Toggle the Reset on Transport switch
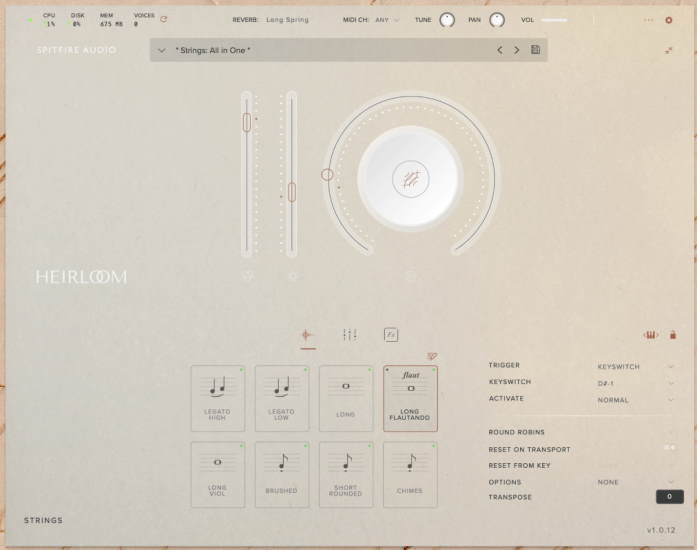The width and height of the screenshot is (697, 550). [670, 448]
